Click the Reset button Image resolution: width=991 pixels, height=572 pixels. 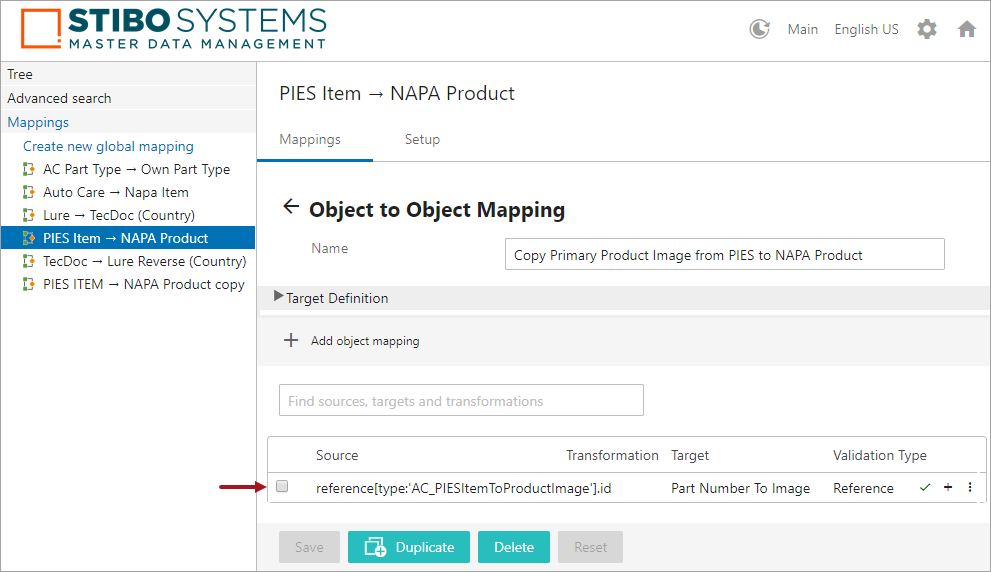tap(590, 547)
